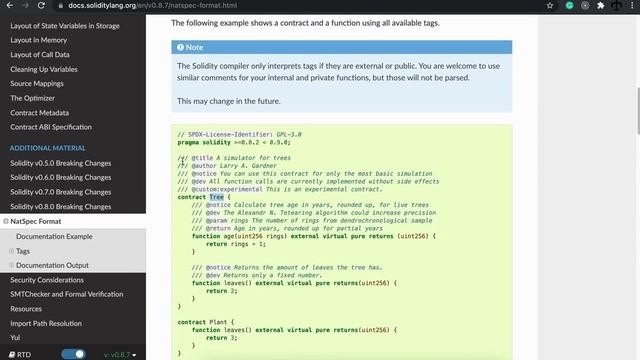Image resolution: width=640 pixels, height=360 pixels.
Task: Open the v: v0.8.7 version dropdown
Action: (x=120, y=355)
